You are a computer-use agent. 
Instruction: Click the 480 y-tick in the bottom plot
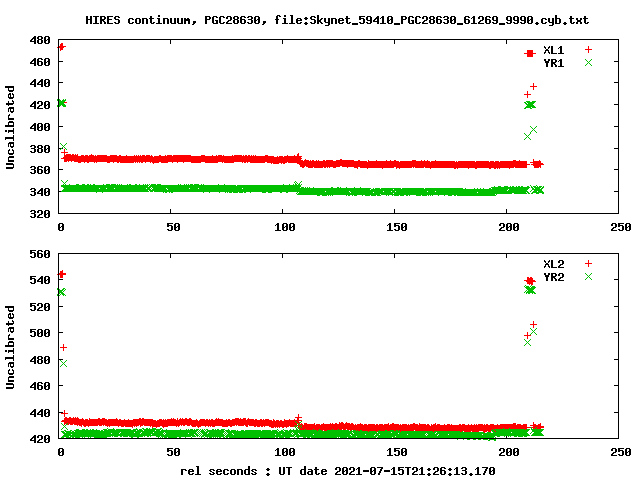tap(40, 360)
